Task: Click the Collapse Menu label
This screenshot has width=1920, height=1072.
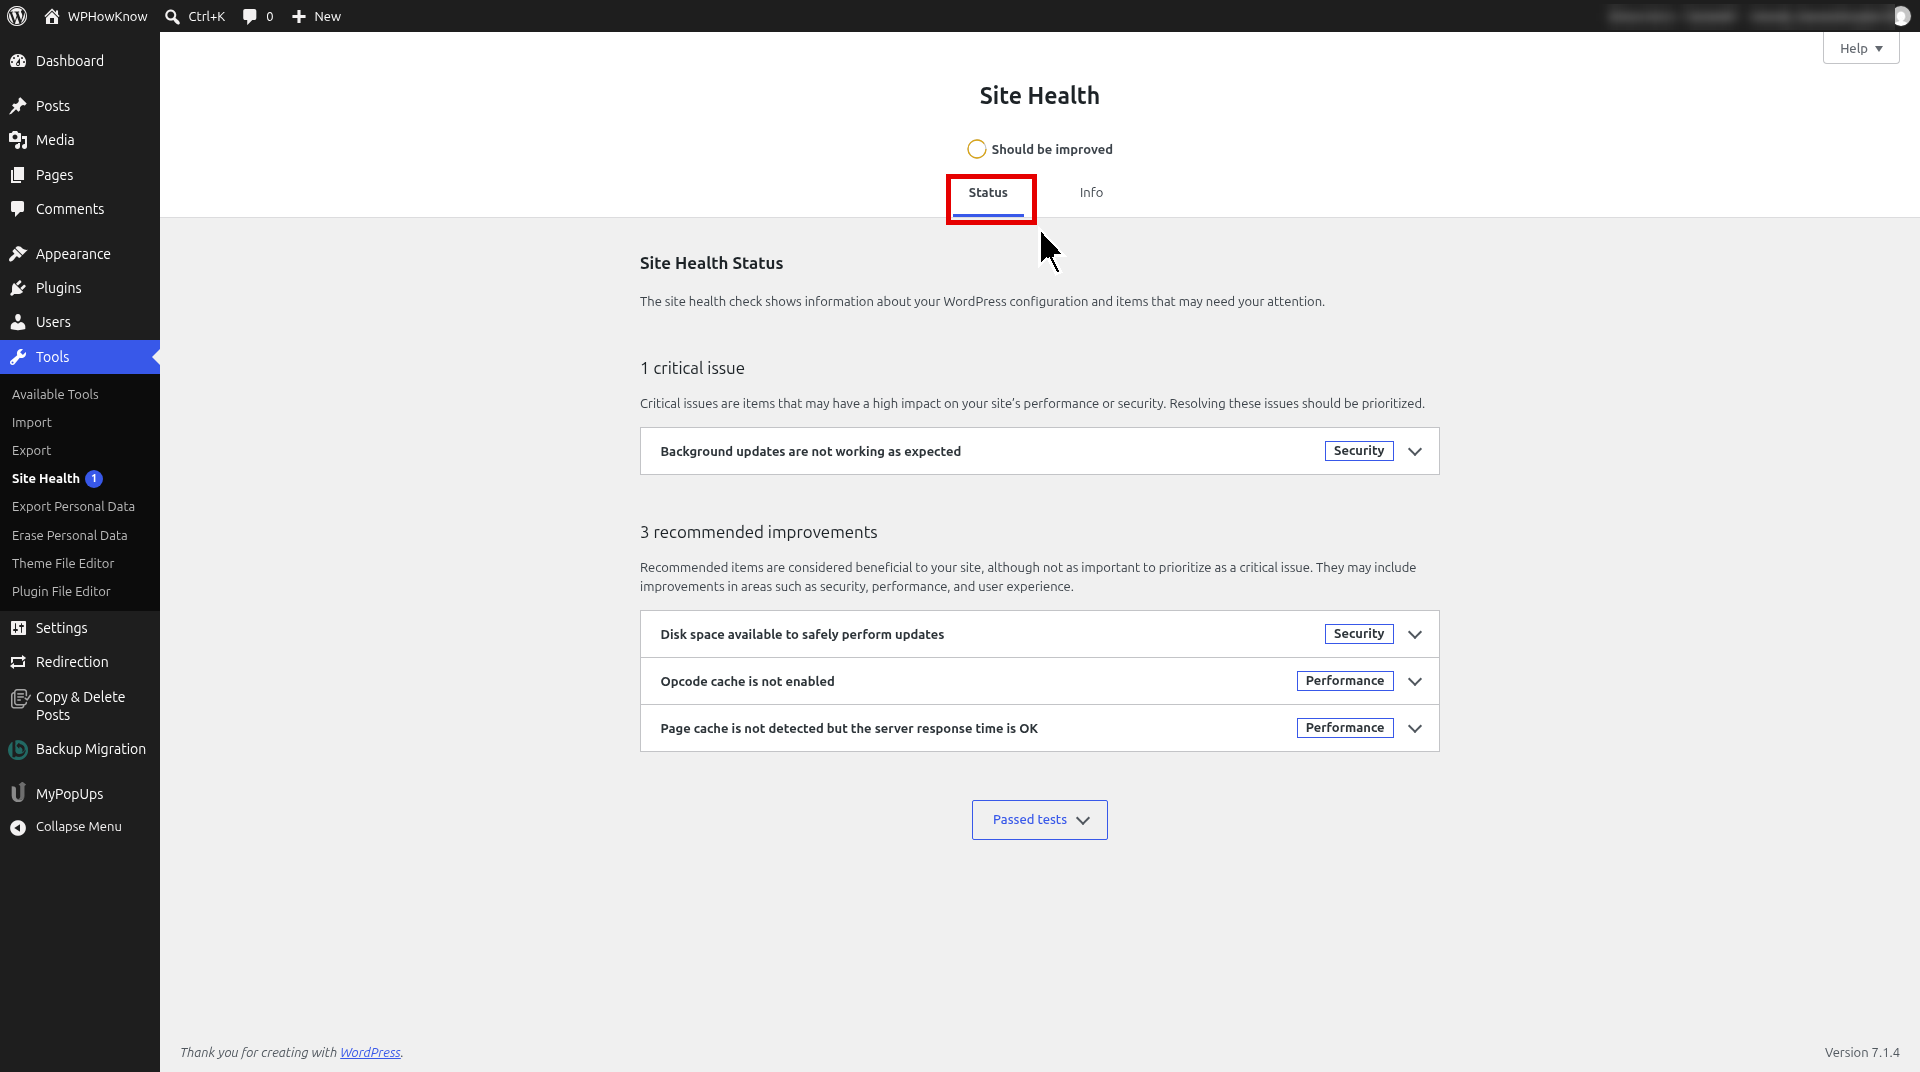Action: point(79,827)
